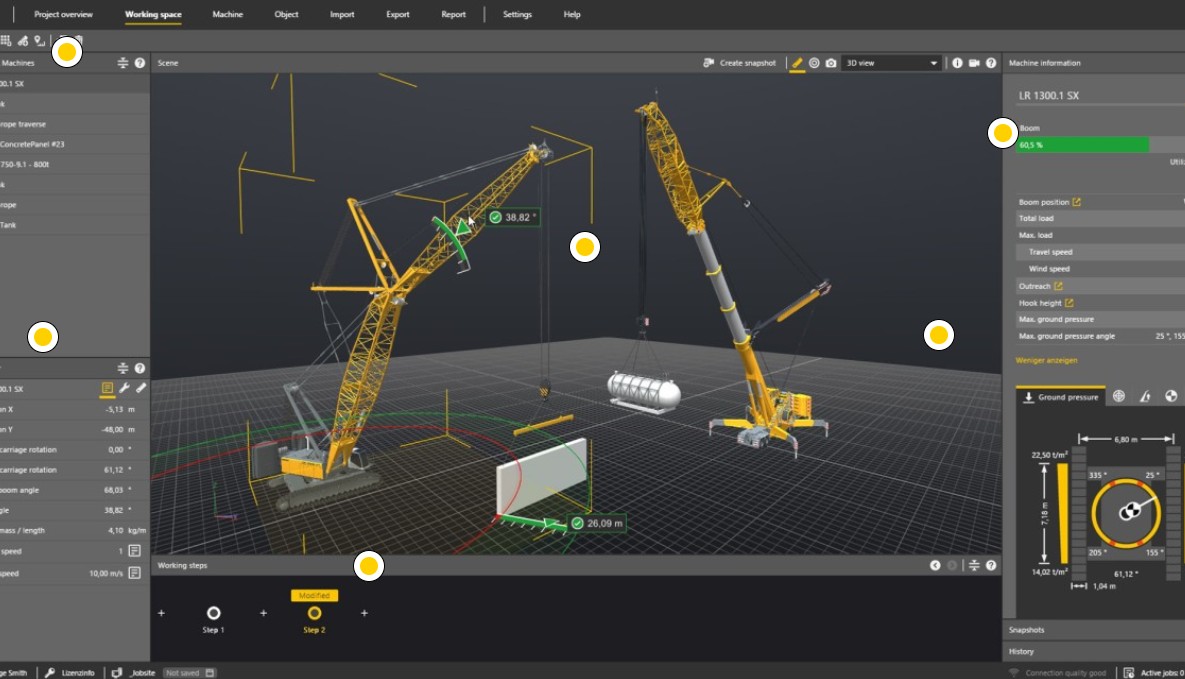Click the Create snapshot button

pos(740,63)
